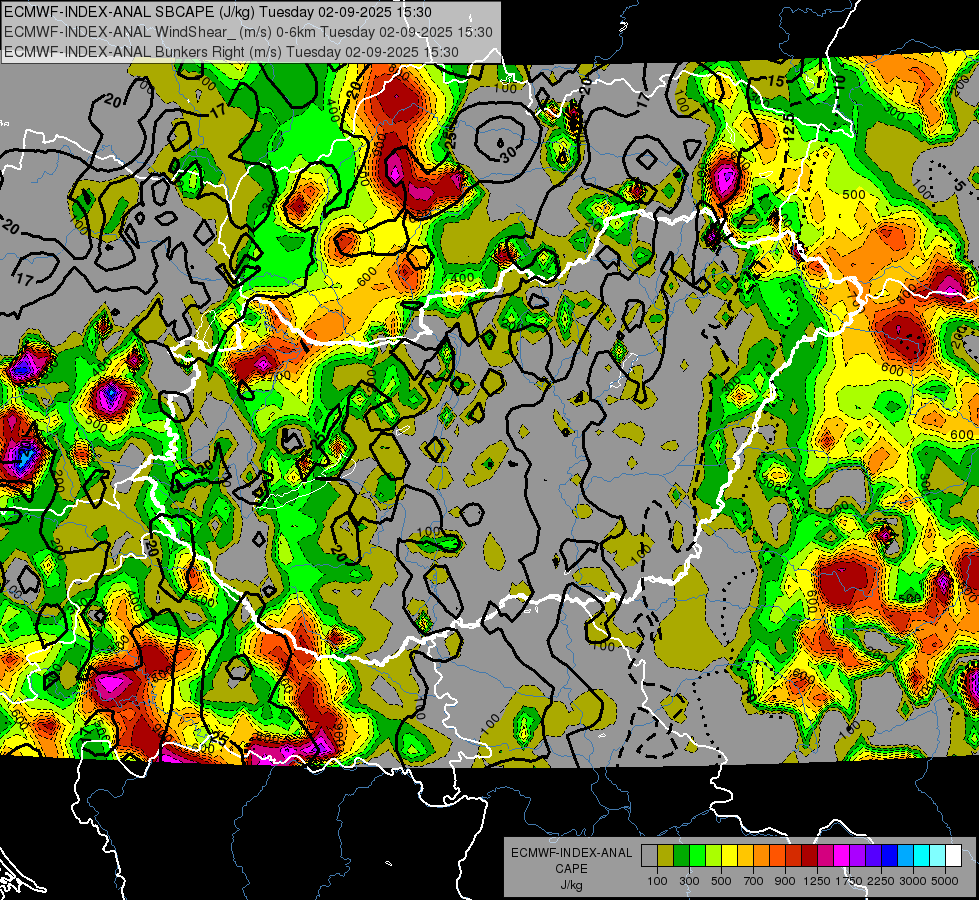Click the 700 tick label in legend
Screen dimensions: 979x900
pyautogui.click(x=754, y=881)
